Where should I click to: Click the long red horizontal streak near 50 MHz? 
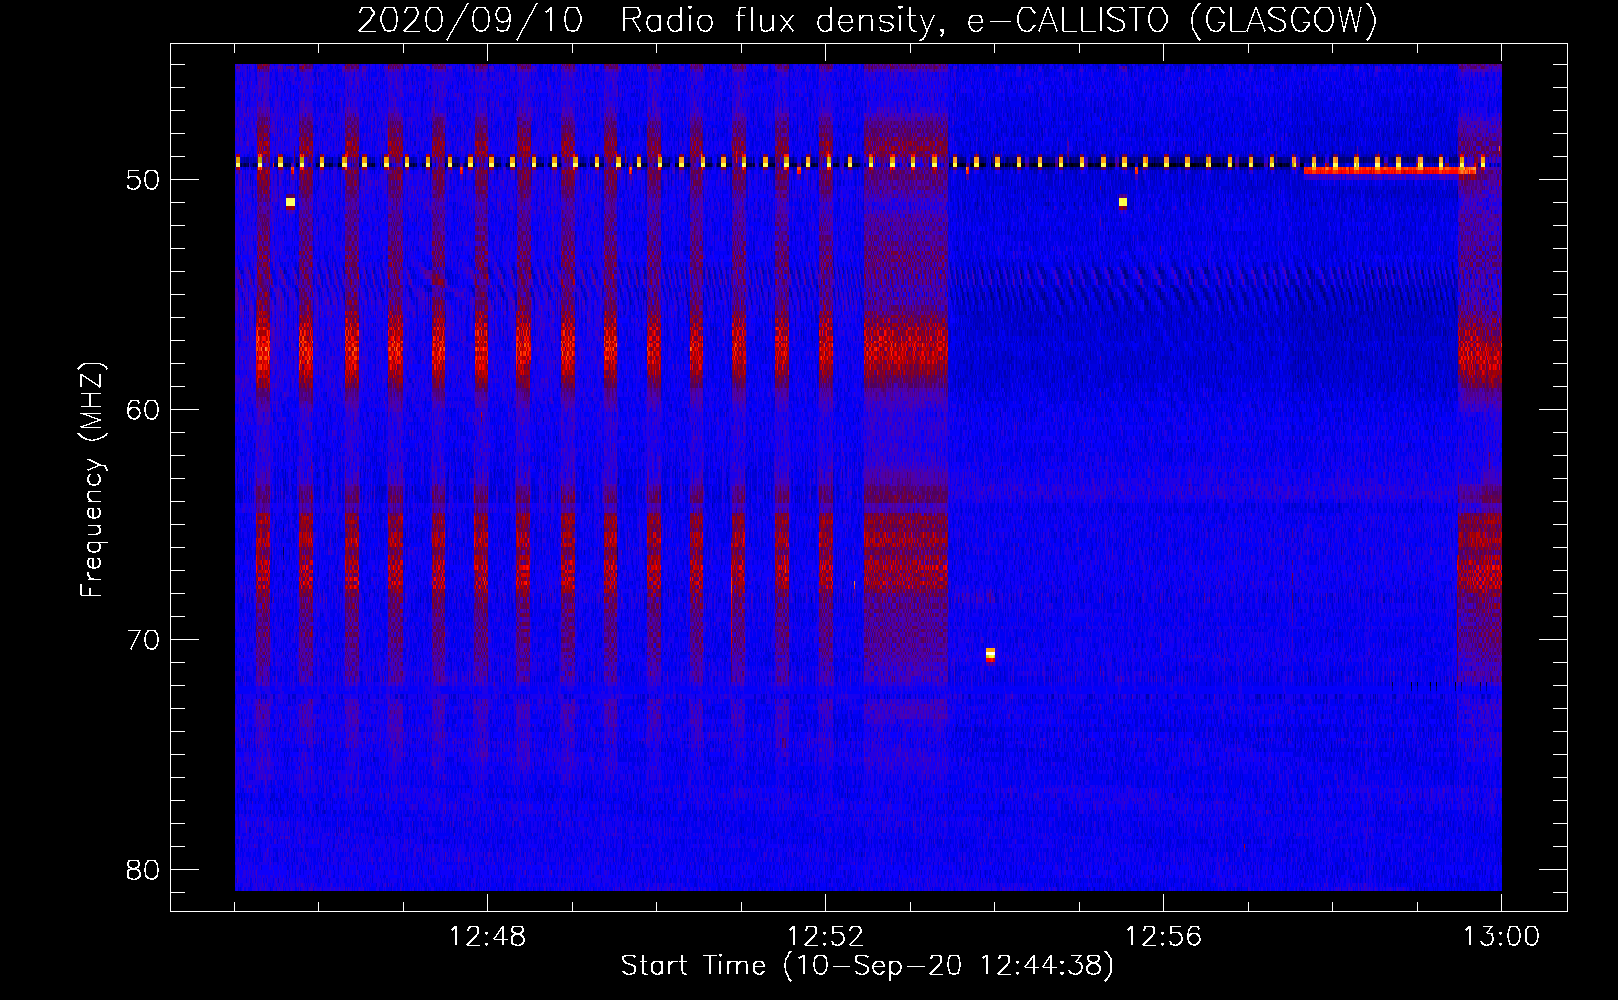coord(1390,171)
